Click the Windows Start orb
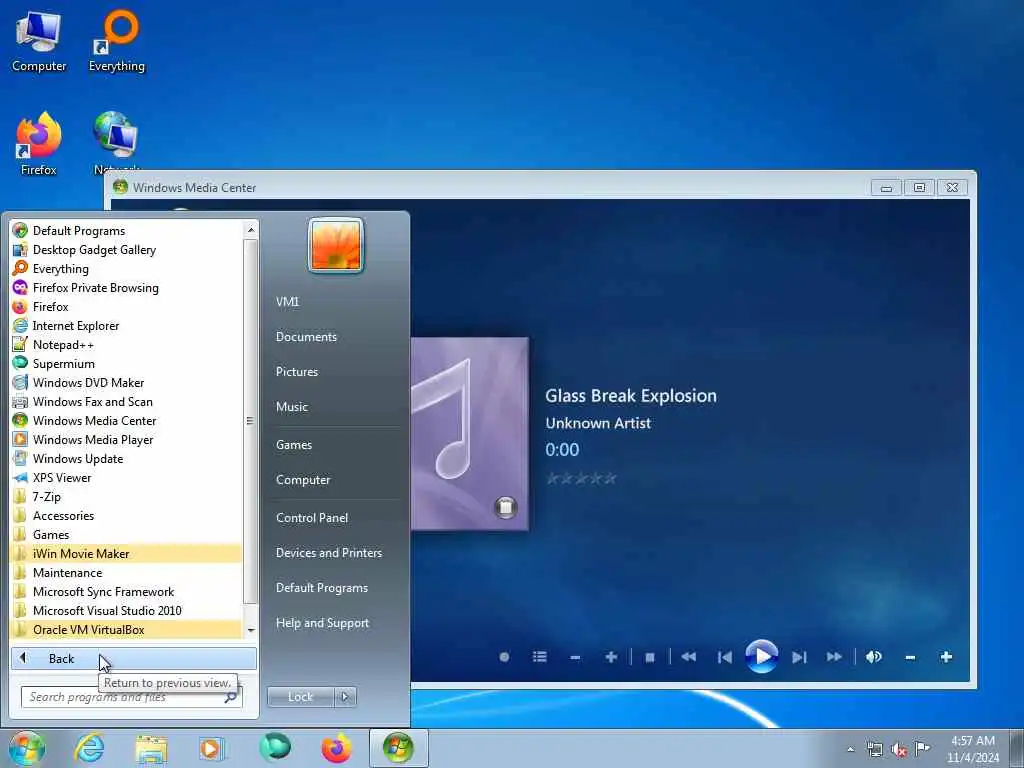This screenshot has width=1024, height=768. (27, 748)
